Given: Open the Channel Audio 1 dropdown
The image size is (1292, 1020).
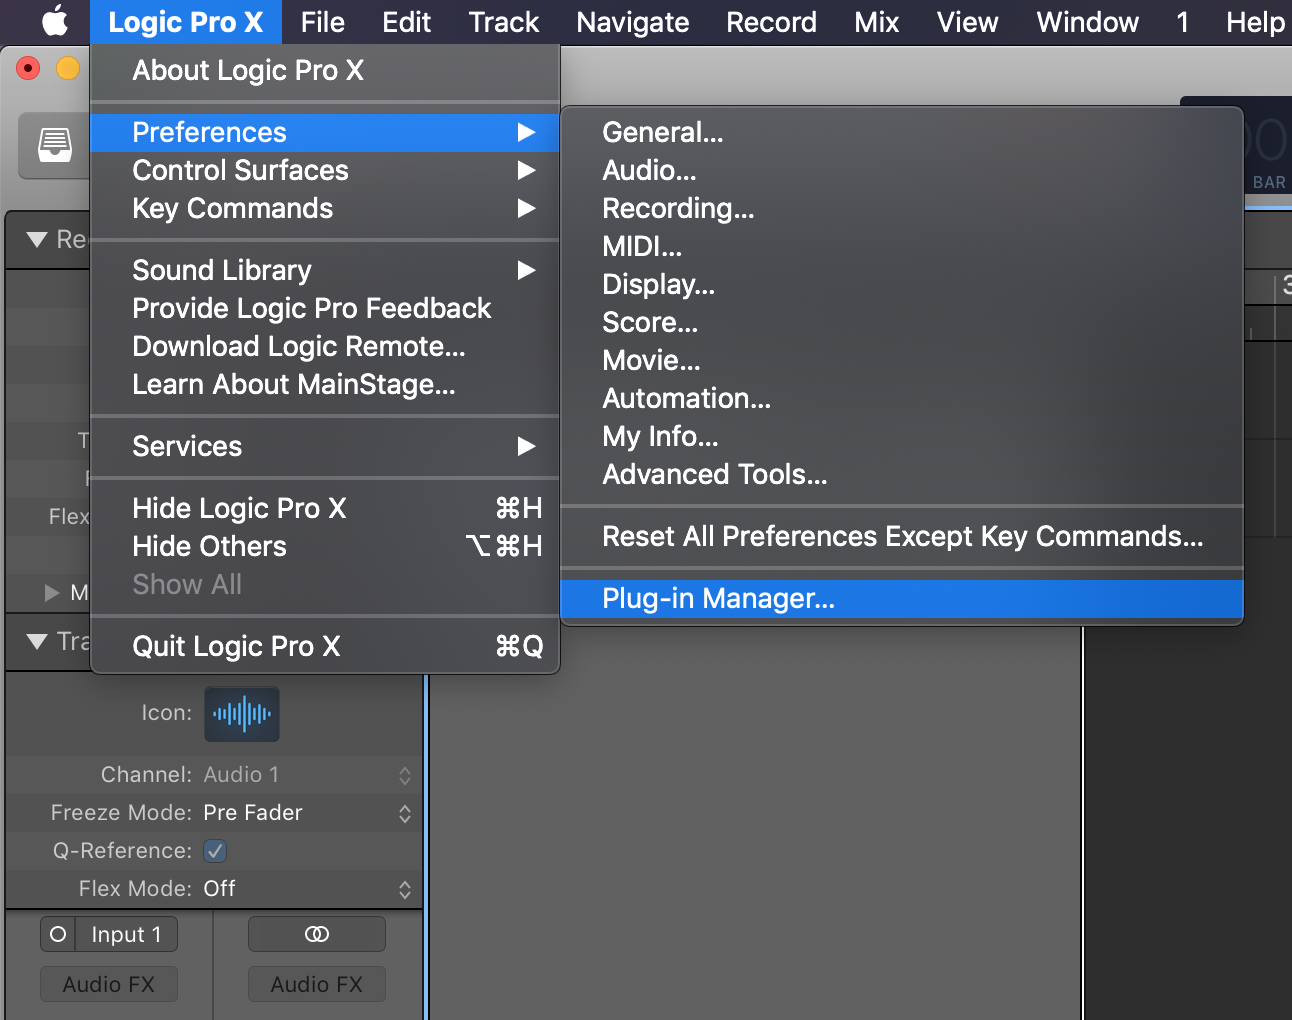Looking at the screenshot, I should coord(308,775).
